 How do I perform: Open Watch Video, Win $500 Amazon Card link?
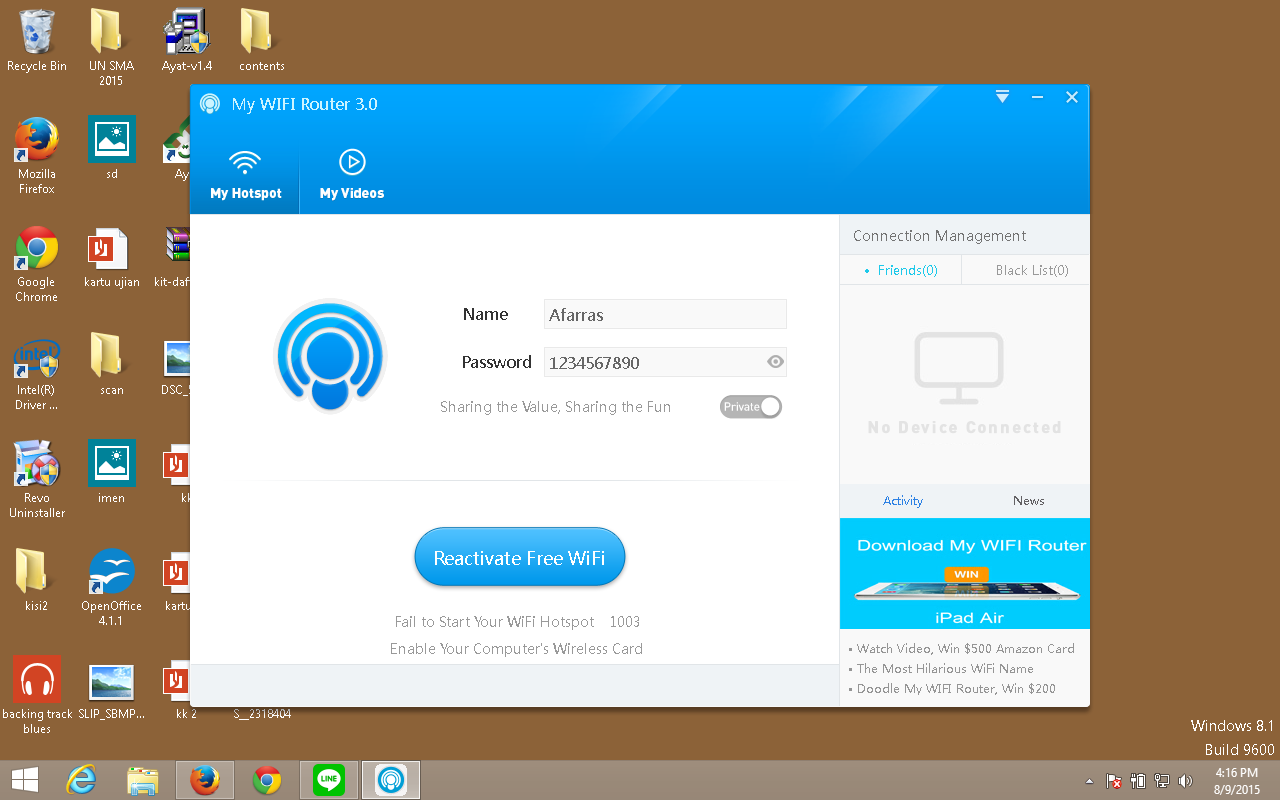pos(965,648)
